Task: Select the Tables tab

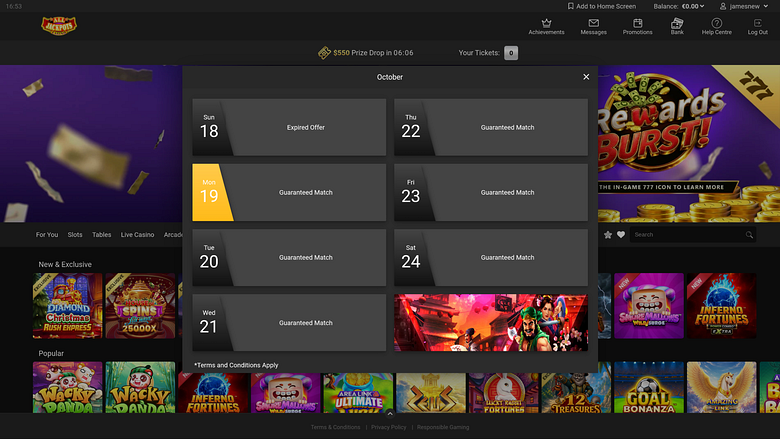Action: pos(101,235)
